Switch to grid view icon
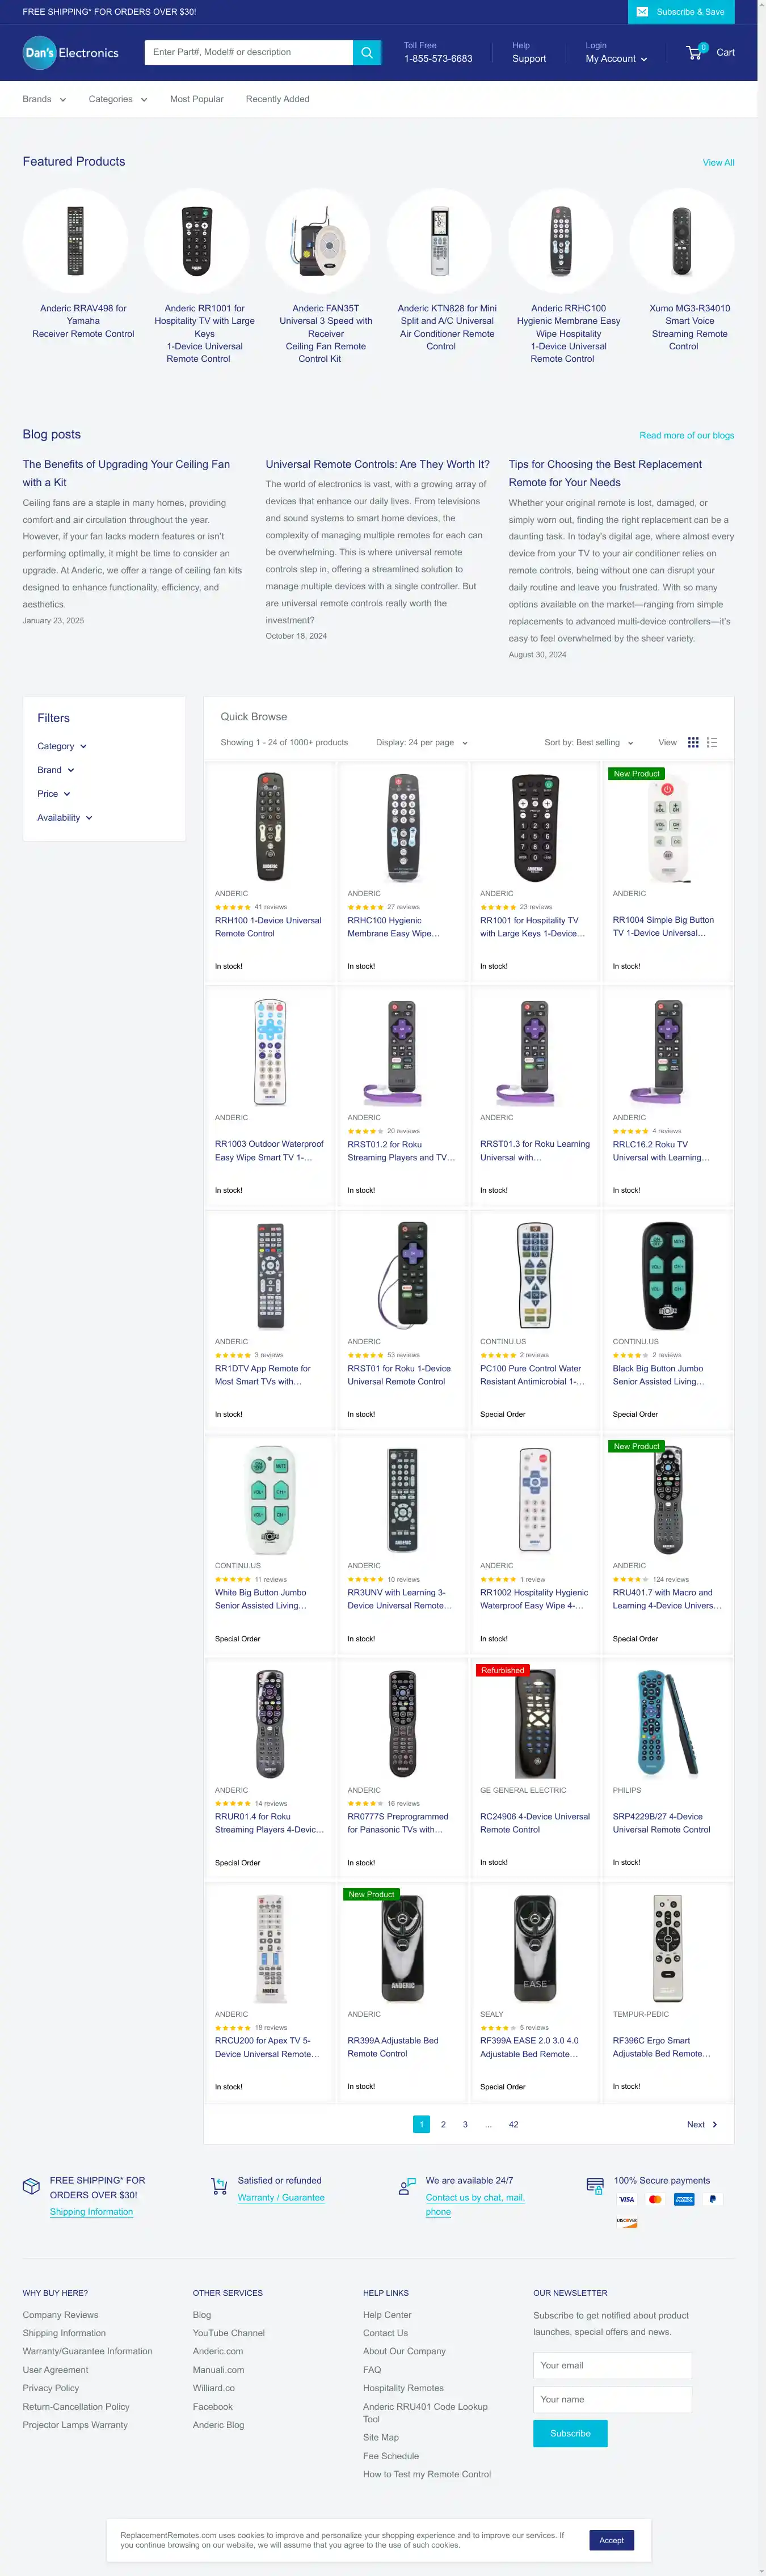This screenshot has height=2576, width=766. tap(693, 742)
